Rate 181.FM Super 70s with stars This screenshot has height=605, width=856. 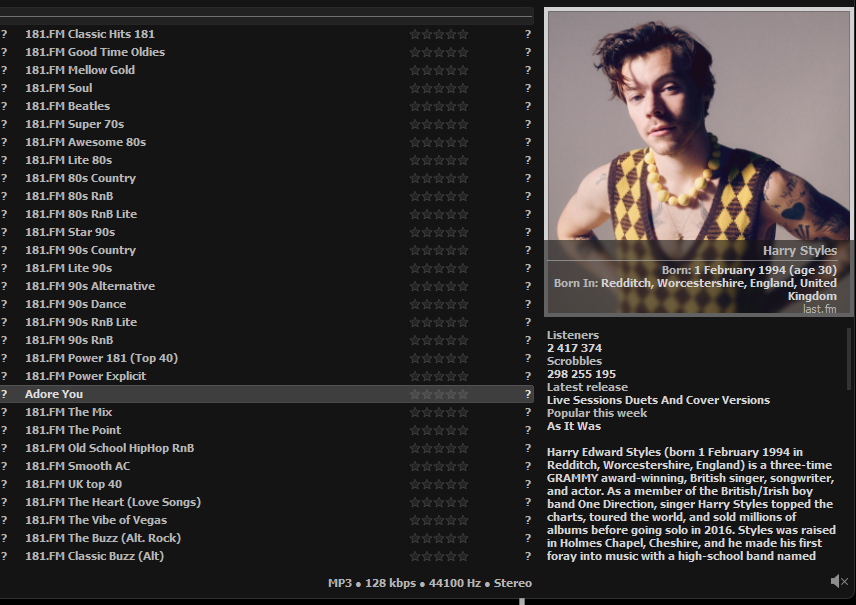point(439,124)
